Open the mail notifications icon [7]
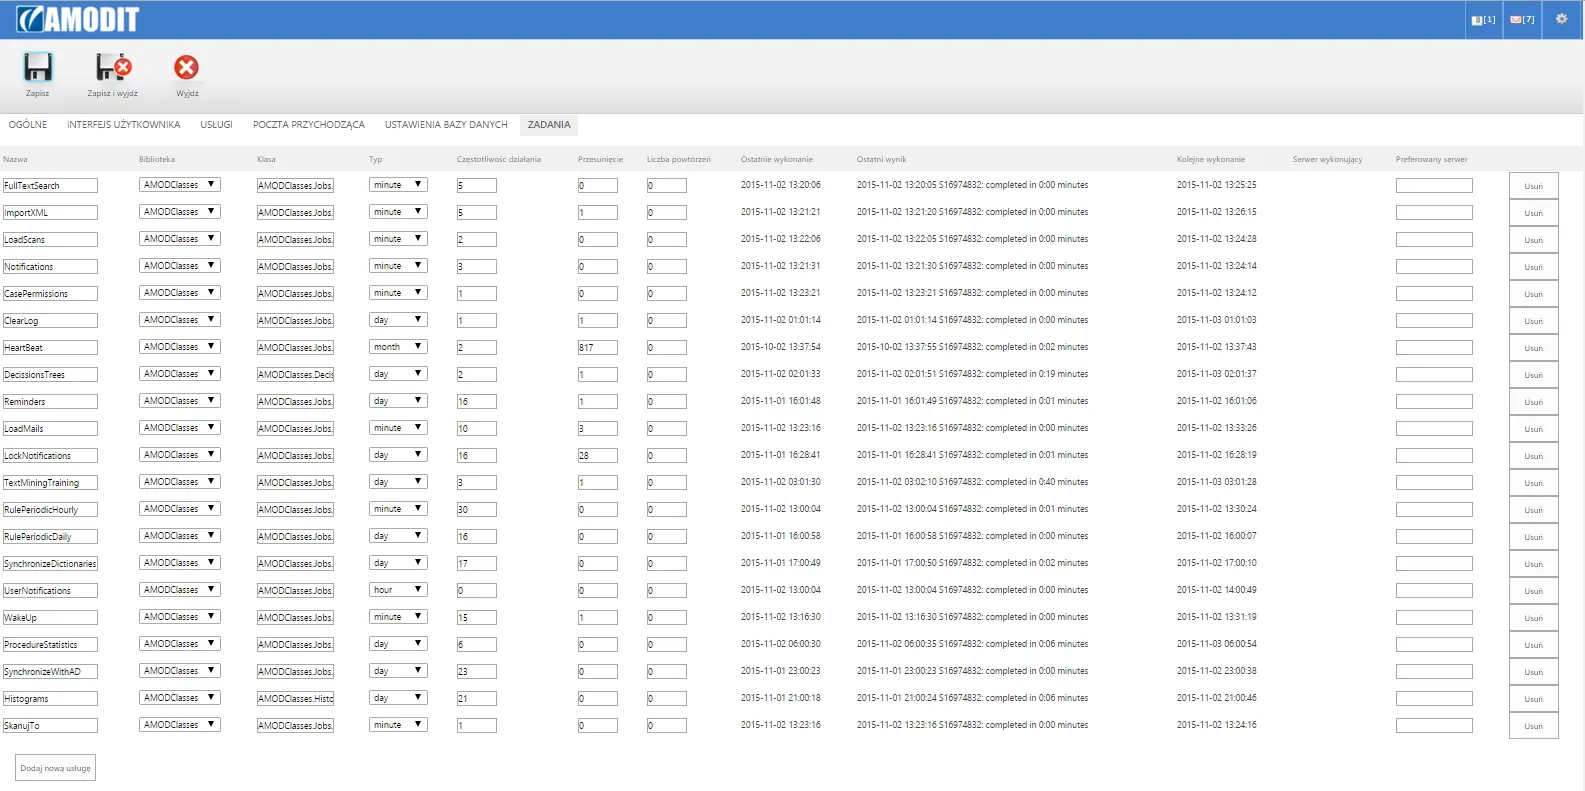Viewport: 1585px width, 791px height. click(x=1522, y=19)
